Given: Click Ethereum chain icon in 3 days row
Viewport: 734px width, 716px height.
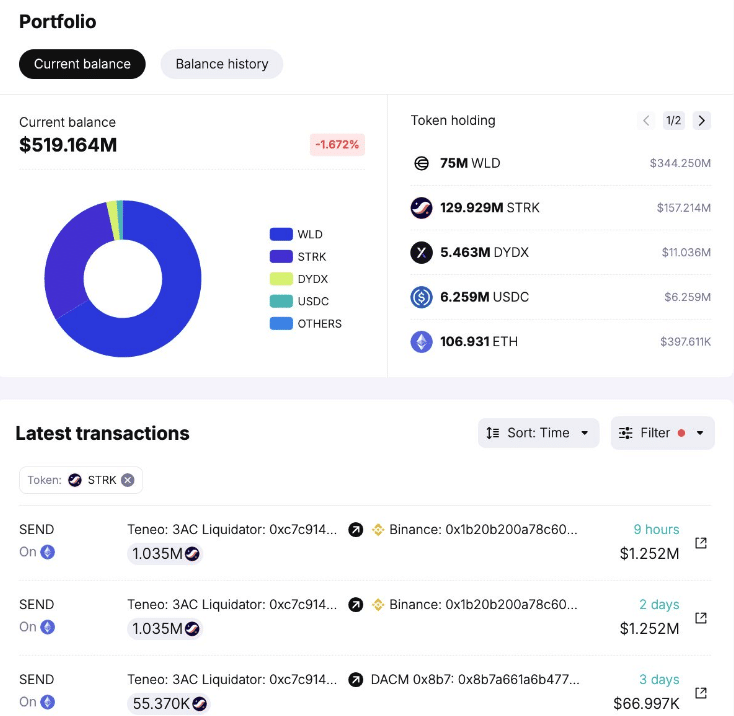Looking at the screenshot, I should 47,702.
